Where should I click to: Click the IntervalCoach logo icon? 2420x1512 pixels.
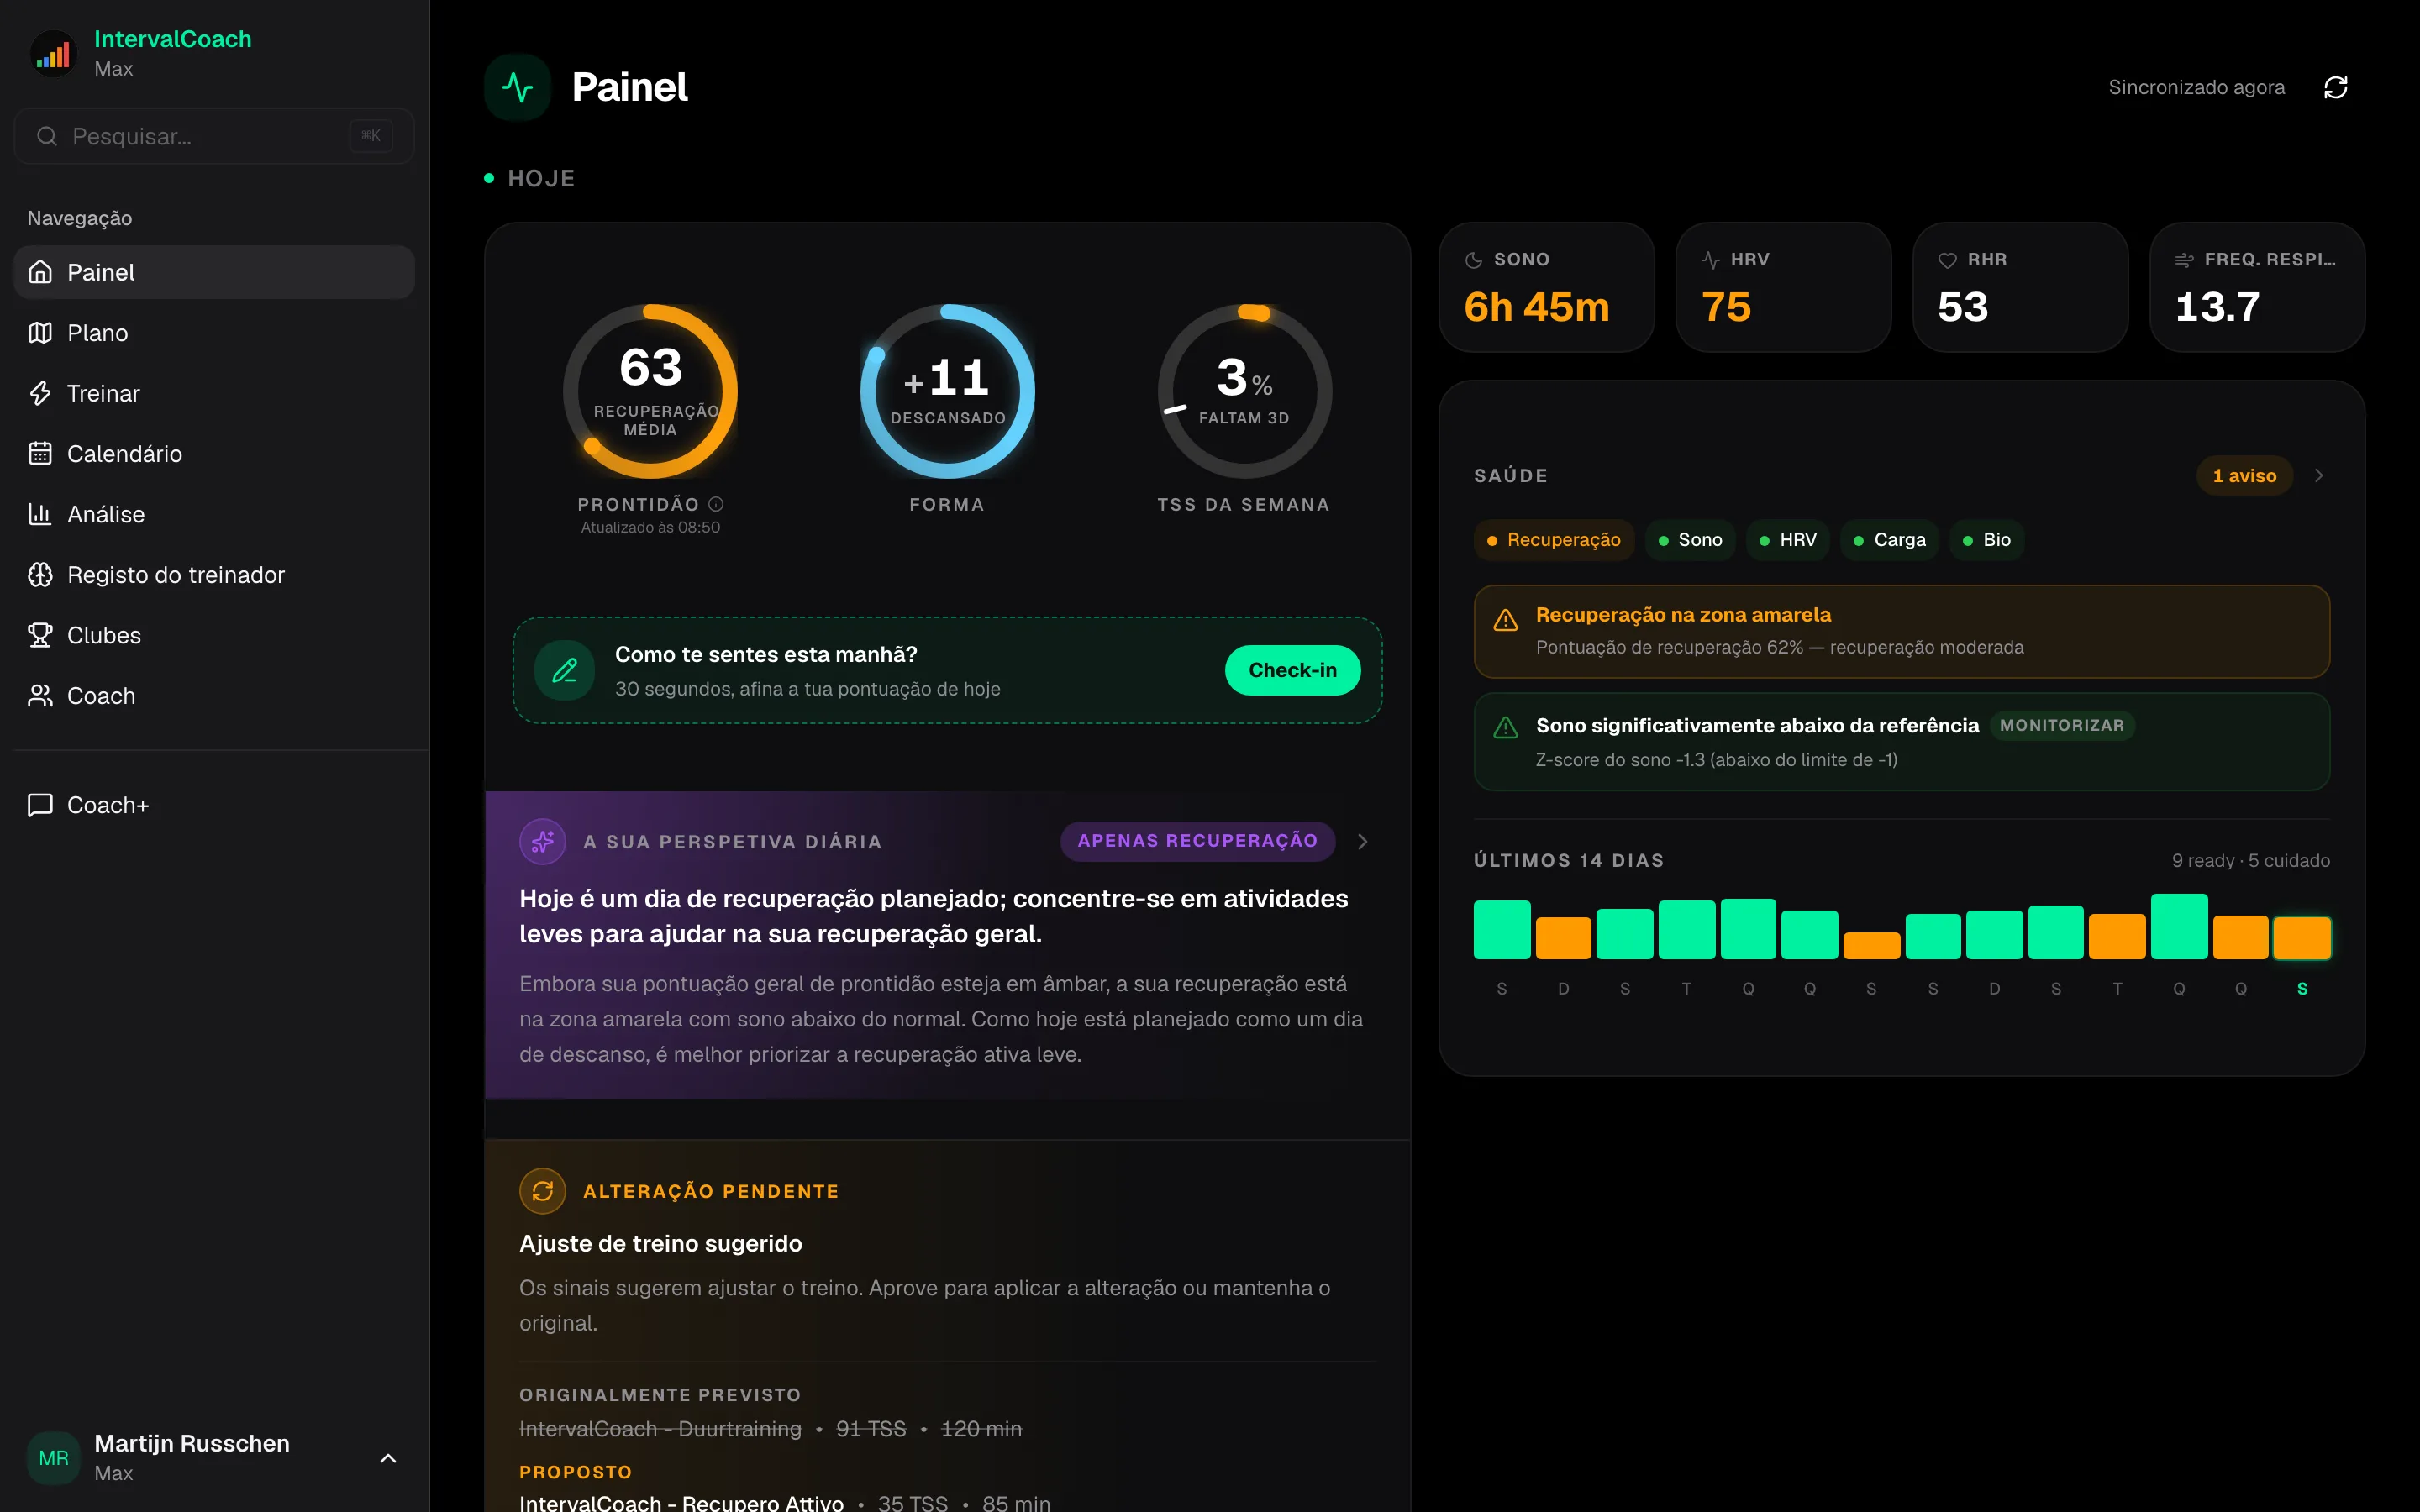[x=53, y=54]
